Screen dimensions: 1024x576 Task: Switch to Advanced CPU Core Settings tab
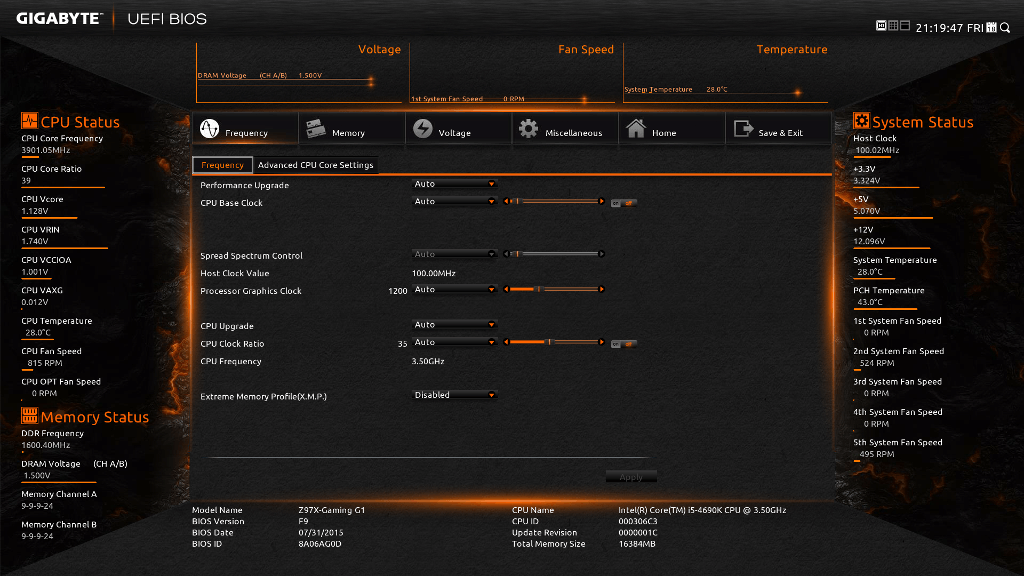pyautogui.click(x=315, y=165)
